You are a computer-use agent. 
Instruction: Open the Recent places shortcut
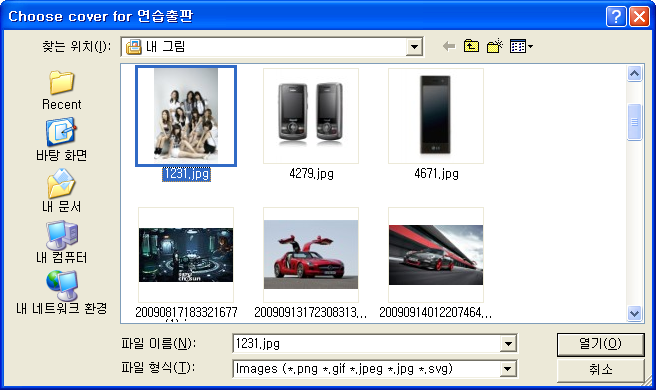(x=62, y=91)
